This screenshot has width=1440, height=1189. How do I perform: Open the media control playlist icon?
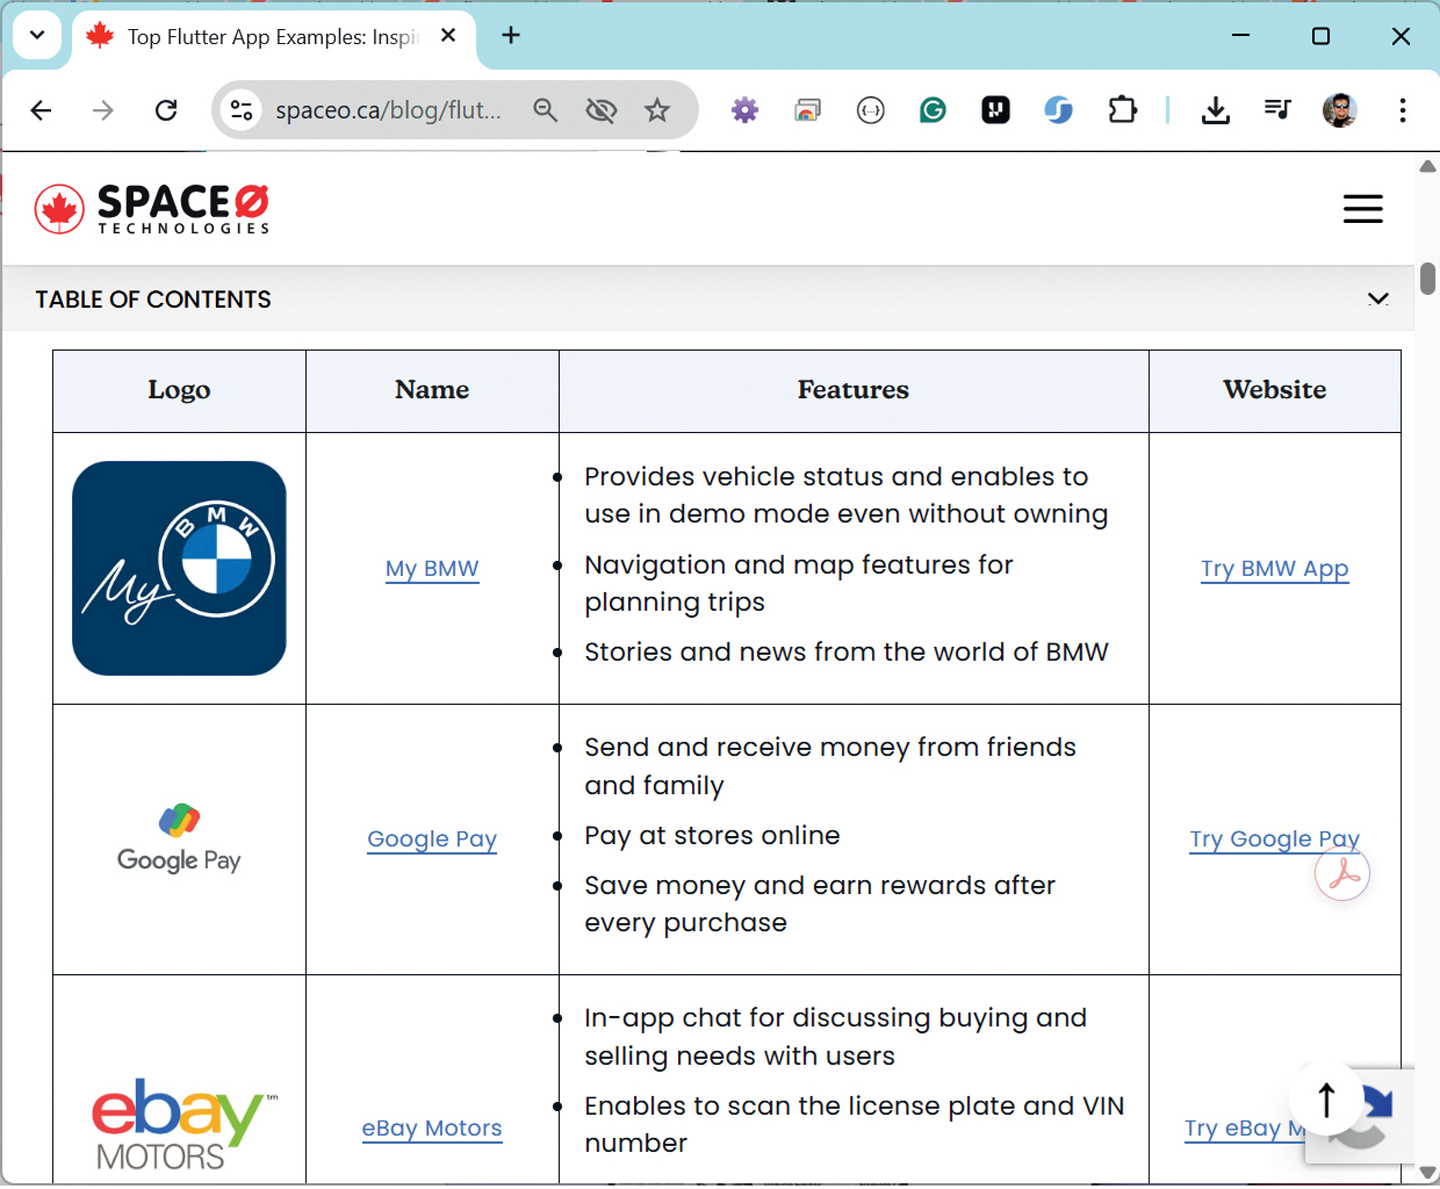[1277, 109]
